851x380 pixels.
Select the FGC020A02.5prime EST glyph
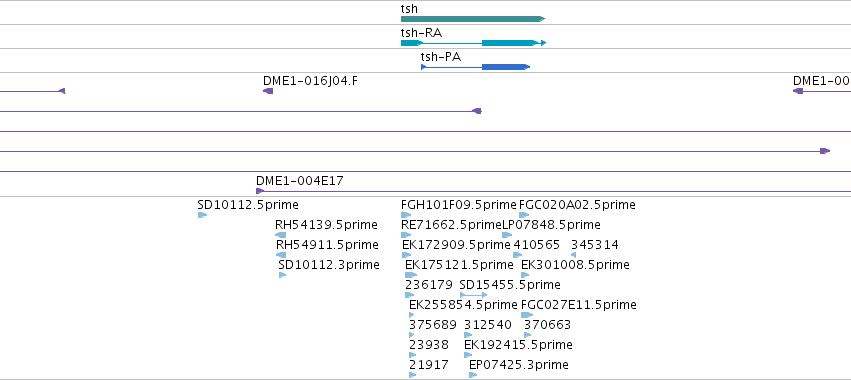pos(524,215)
